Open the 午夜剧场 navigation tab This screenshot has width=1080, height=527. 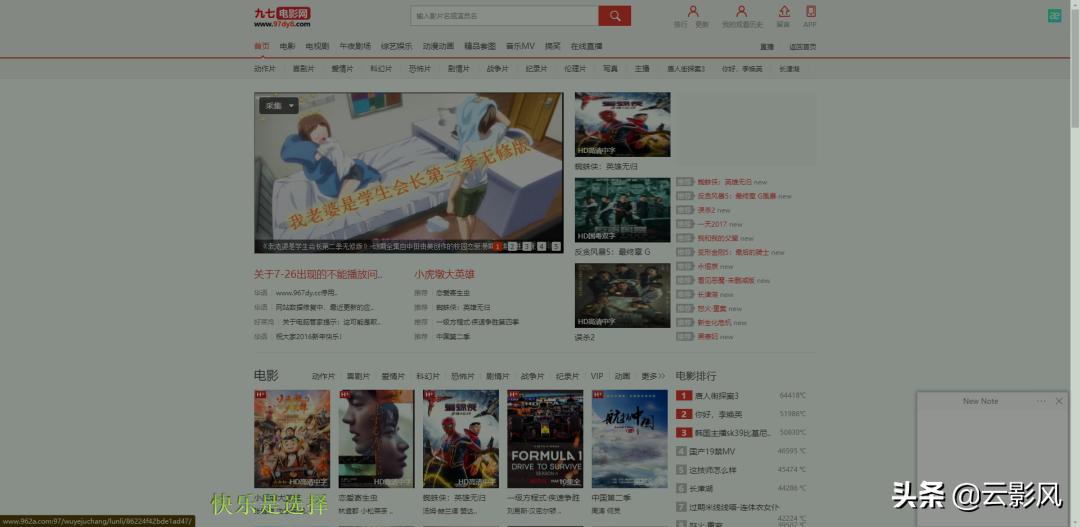coord(355,46)
